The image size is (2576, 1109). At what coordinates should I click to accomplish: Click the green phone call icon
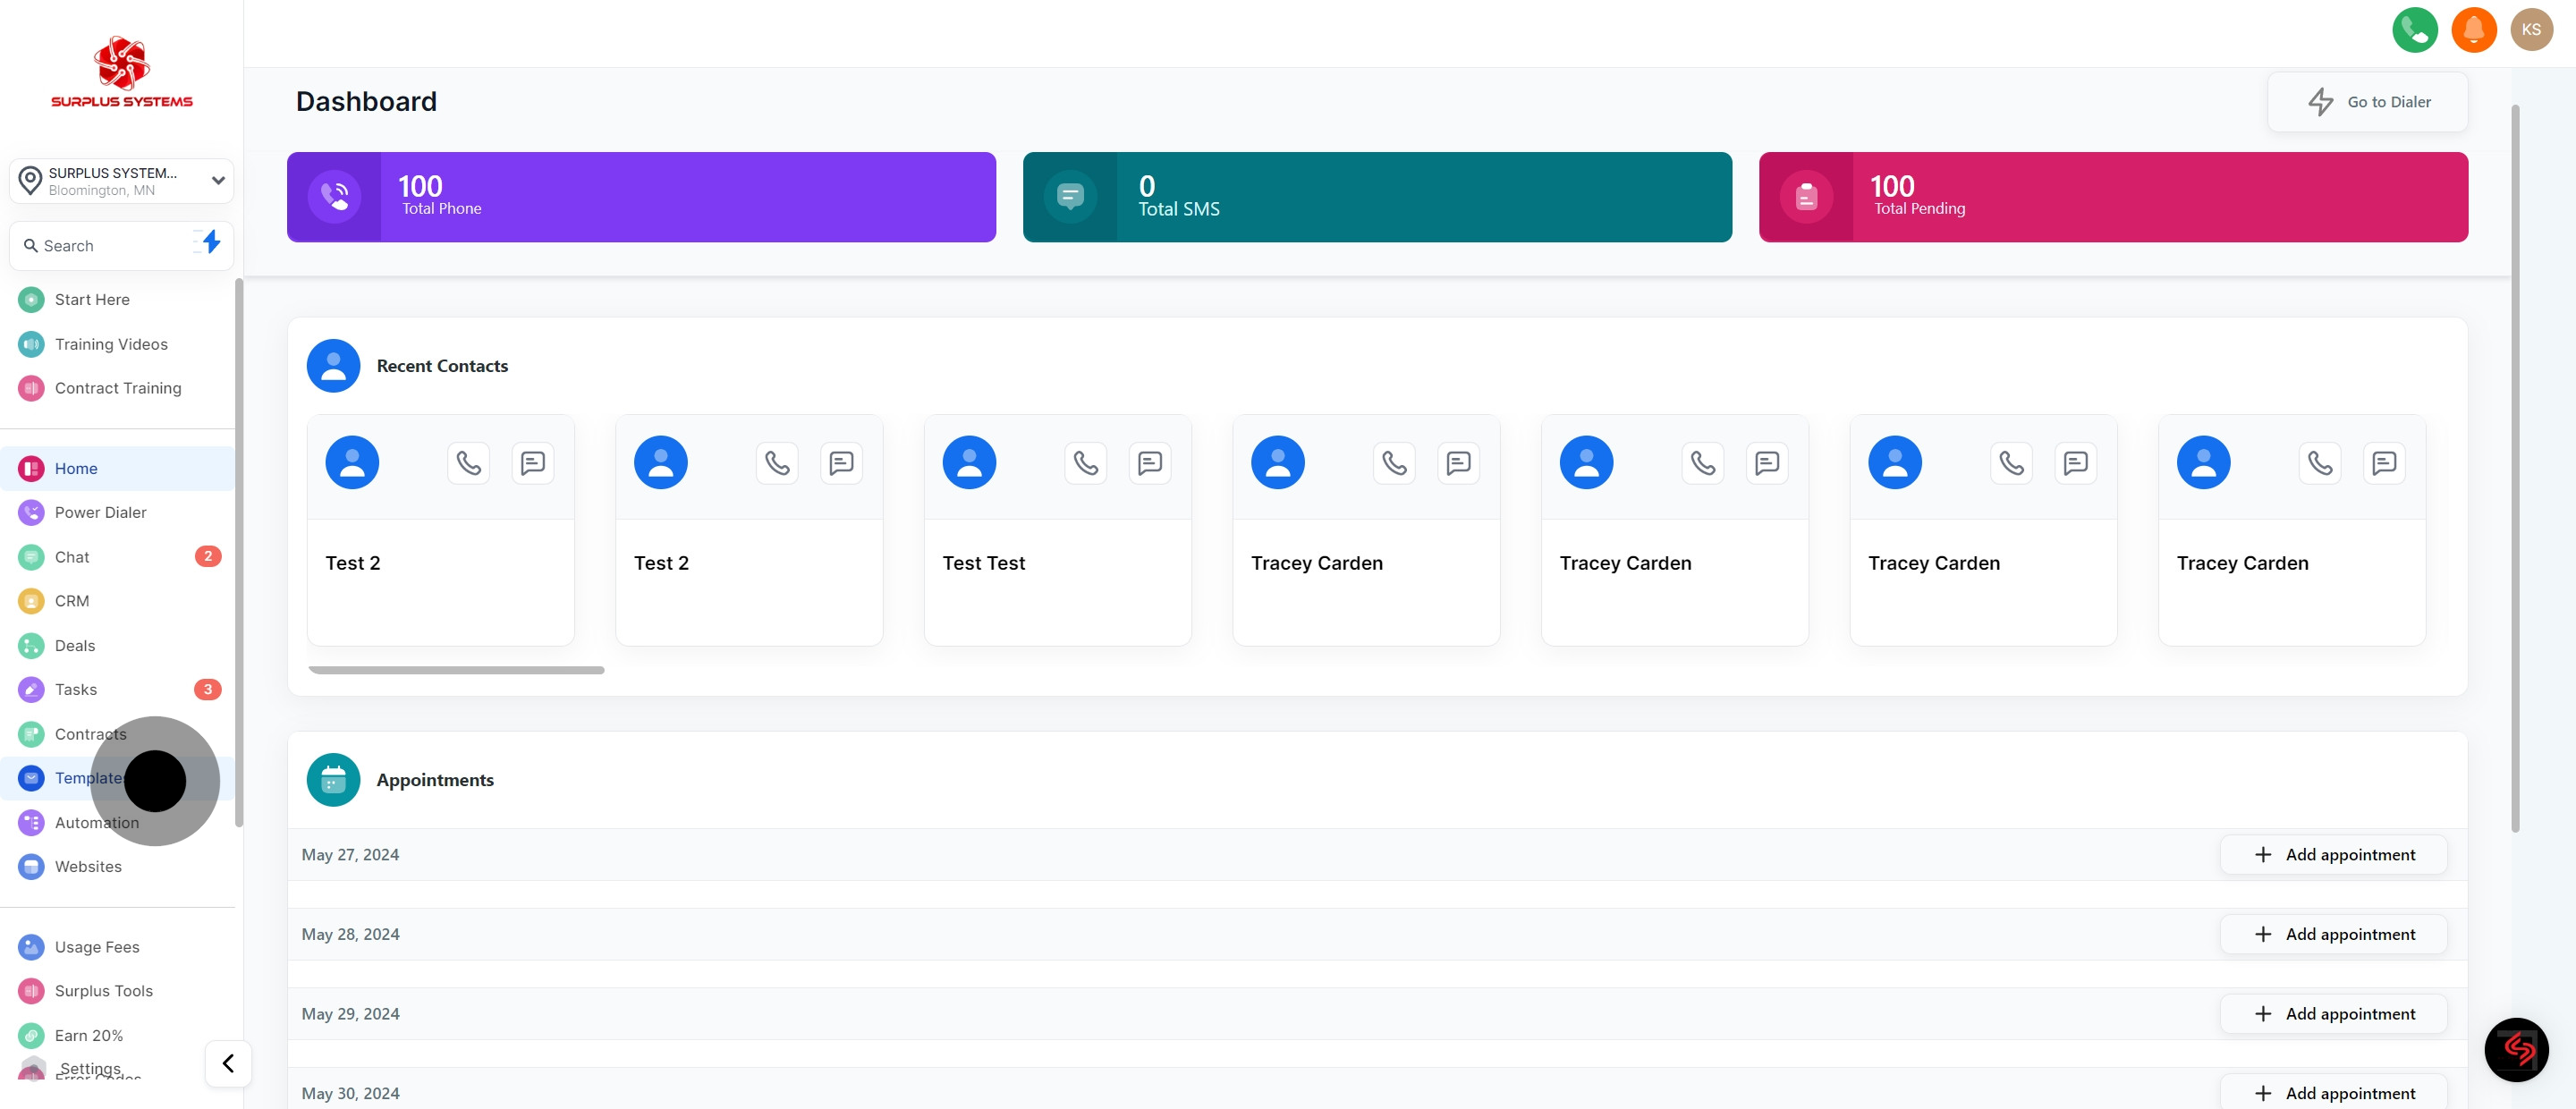tap(2414, 30)
